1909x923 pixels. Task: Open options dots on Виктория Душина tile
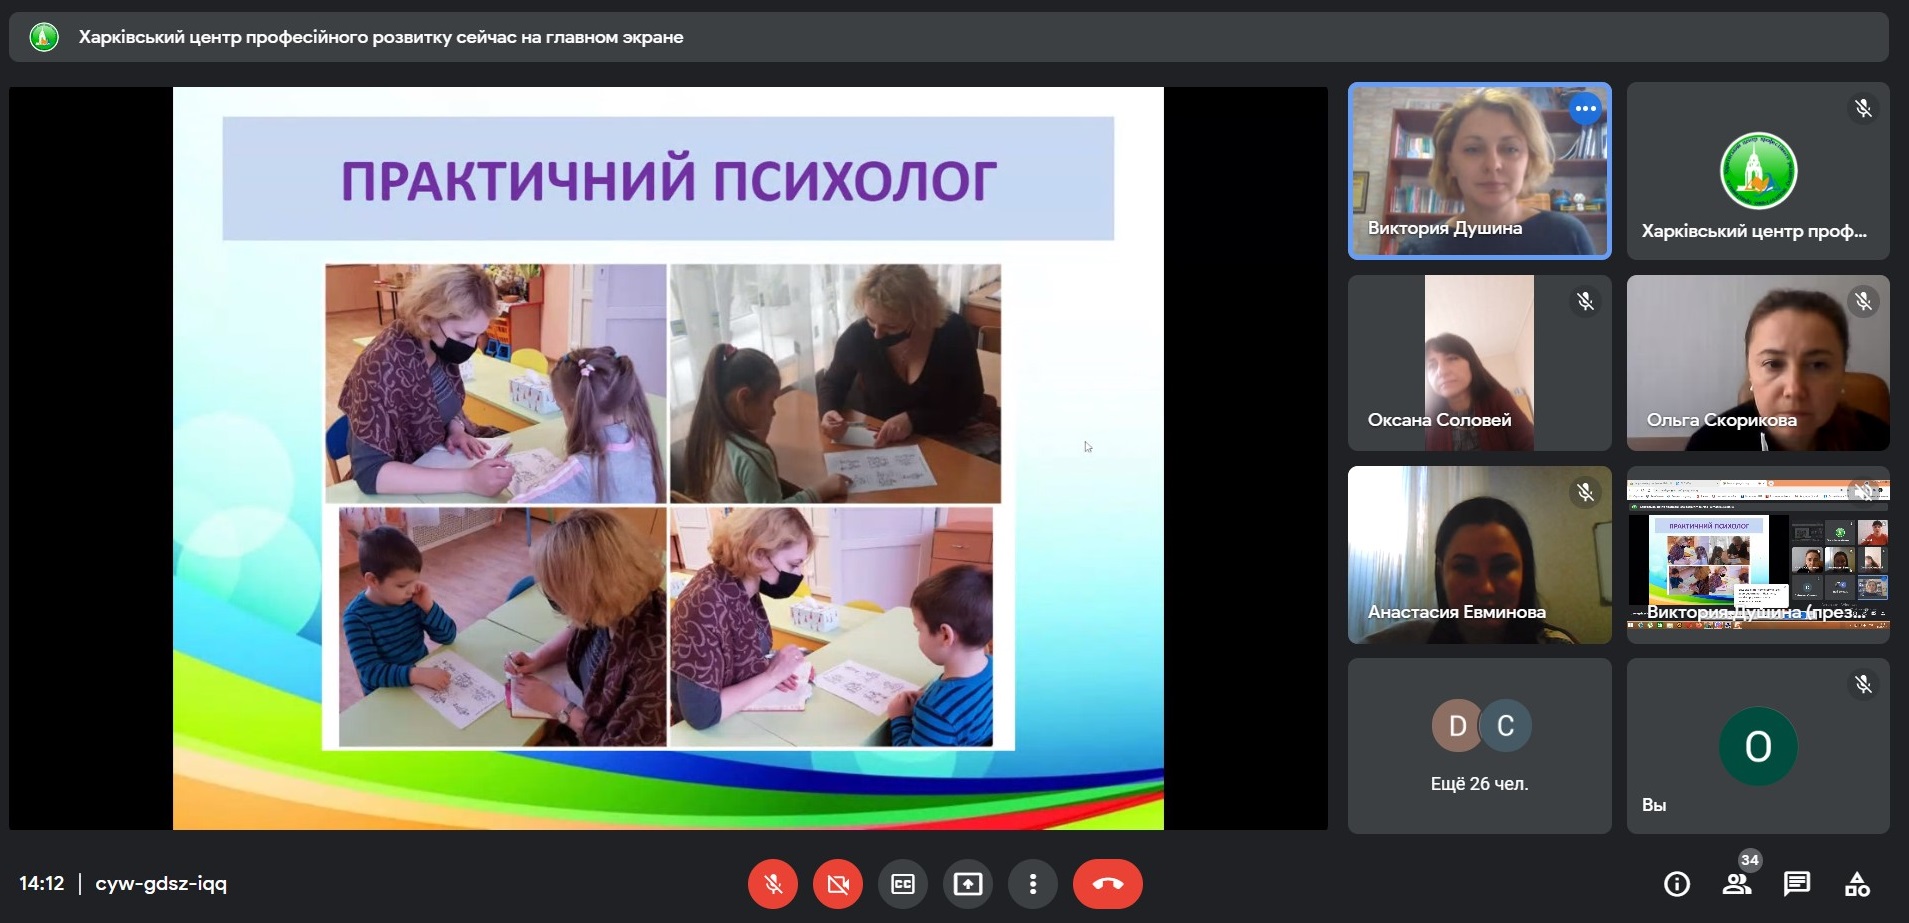[x=1585, y=108]
